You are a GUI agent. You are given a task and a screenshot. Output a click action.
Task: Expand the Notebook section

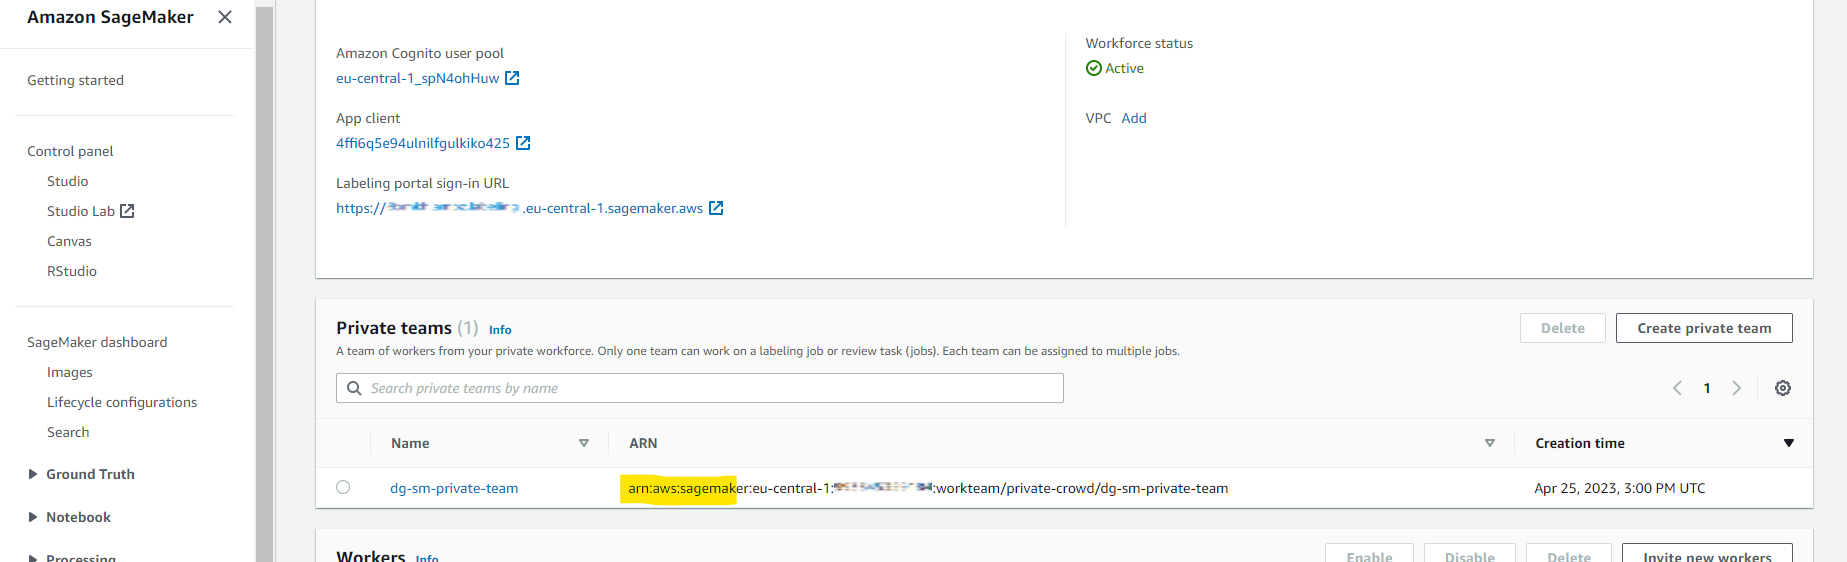click(x=33, y=517)
